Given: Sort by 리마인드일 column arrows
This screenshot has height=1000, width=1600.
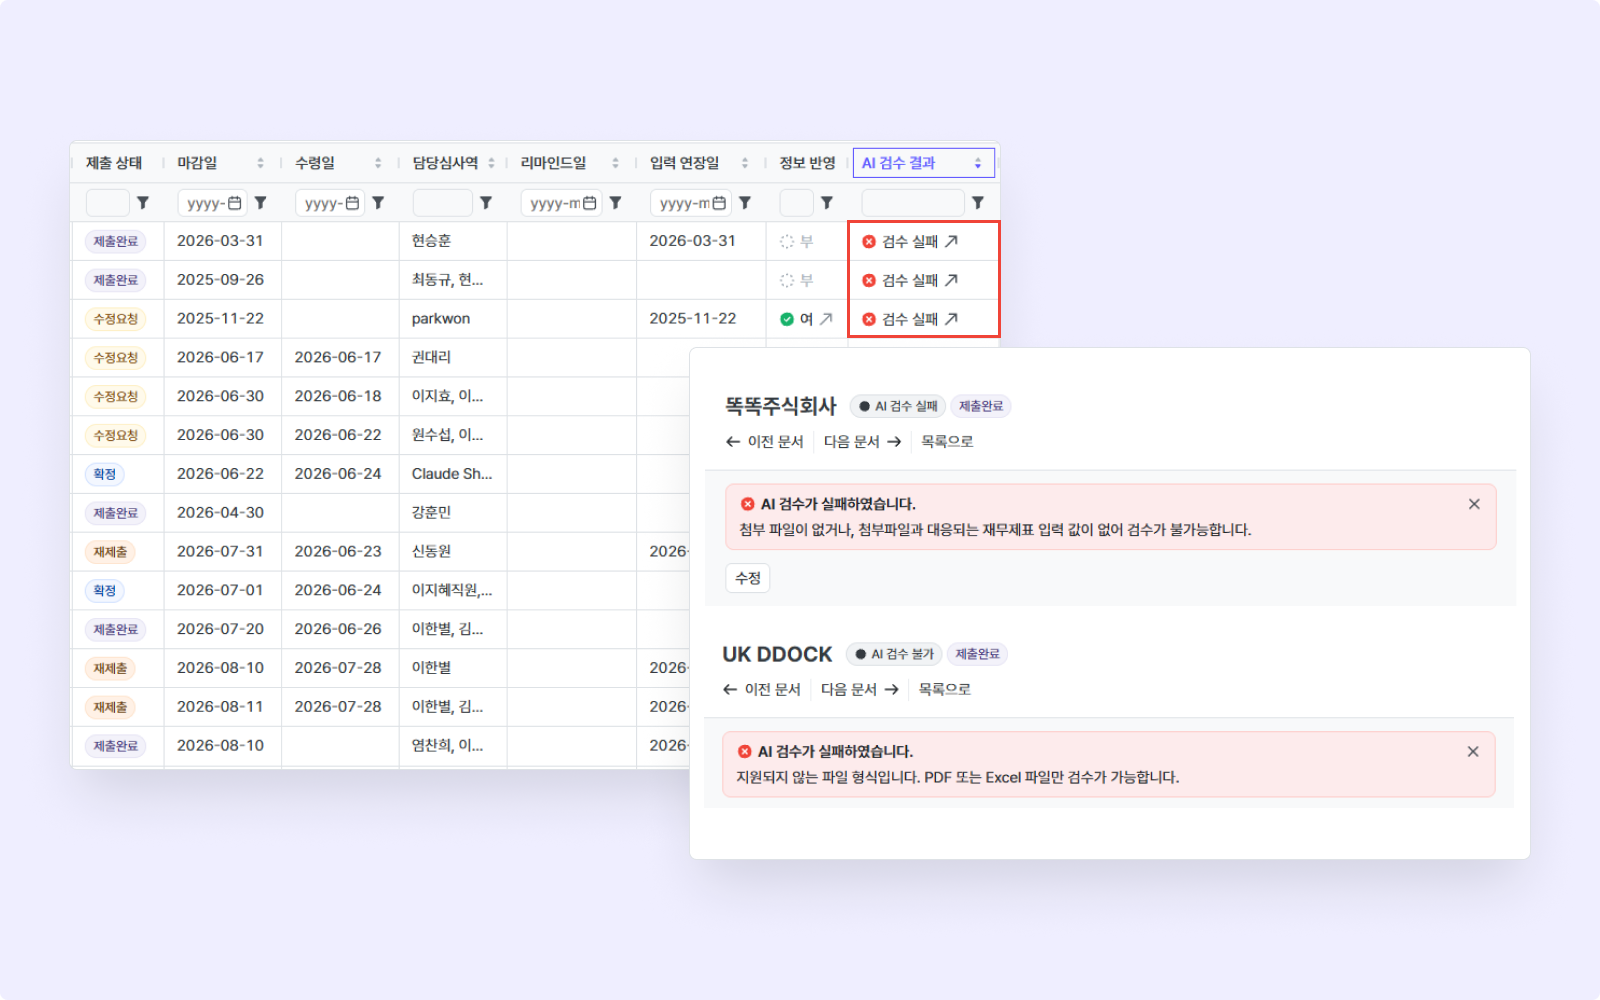Looking at the screenshot, I should [615, 163].
